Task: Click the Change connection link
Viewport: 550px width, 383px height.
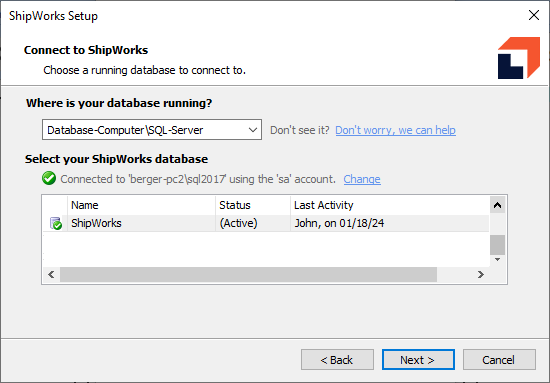Action: coord(362,179)
